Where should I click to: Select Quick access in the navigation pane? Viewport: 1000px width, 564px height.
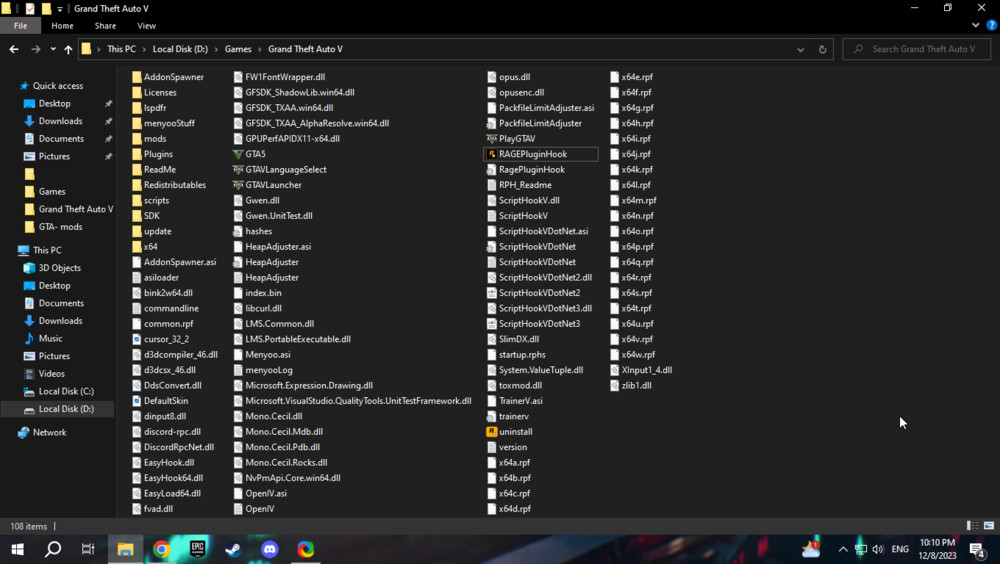coord(58,85)
